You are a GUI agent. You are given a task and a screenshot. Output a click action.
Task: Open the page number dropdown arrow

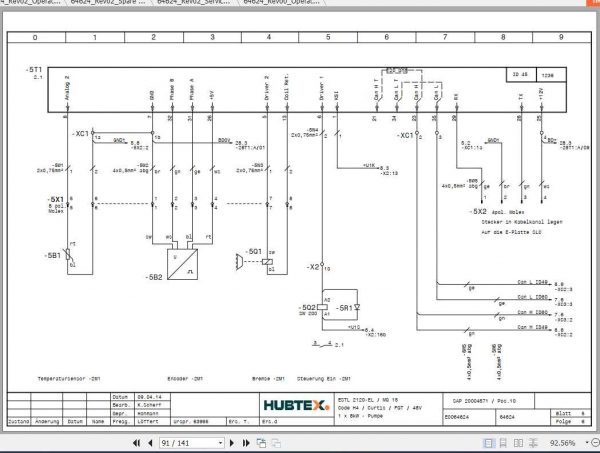[220, 443]
